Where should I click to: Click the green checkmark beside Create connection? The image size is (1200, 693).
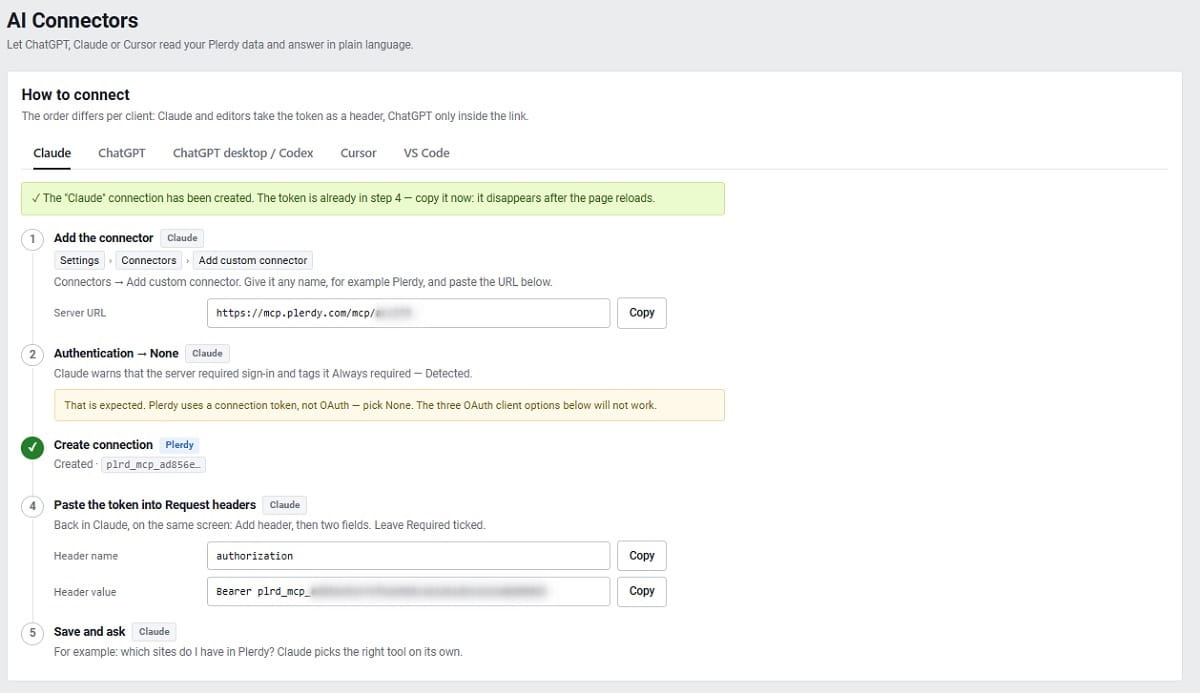[x=33, y=447]
